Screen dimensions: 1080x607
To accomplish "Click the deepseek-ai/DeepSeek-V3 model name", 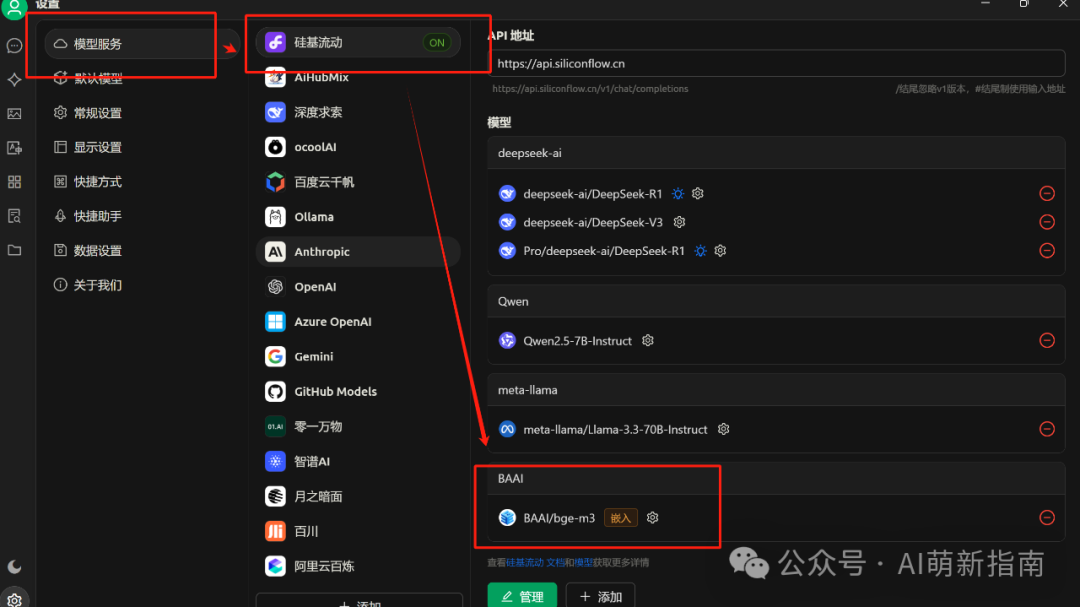I will point(593,222).
